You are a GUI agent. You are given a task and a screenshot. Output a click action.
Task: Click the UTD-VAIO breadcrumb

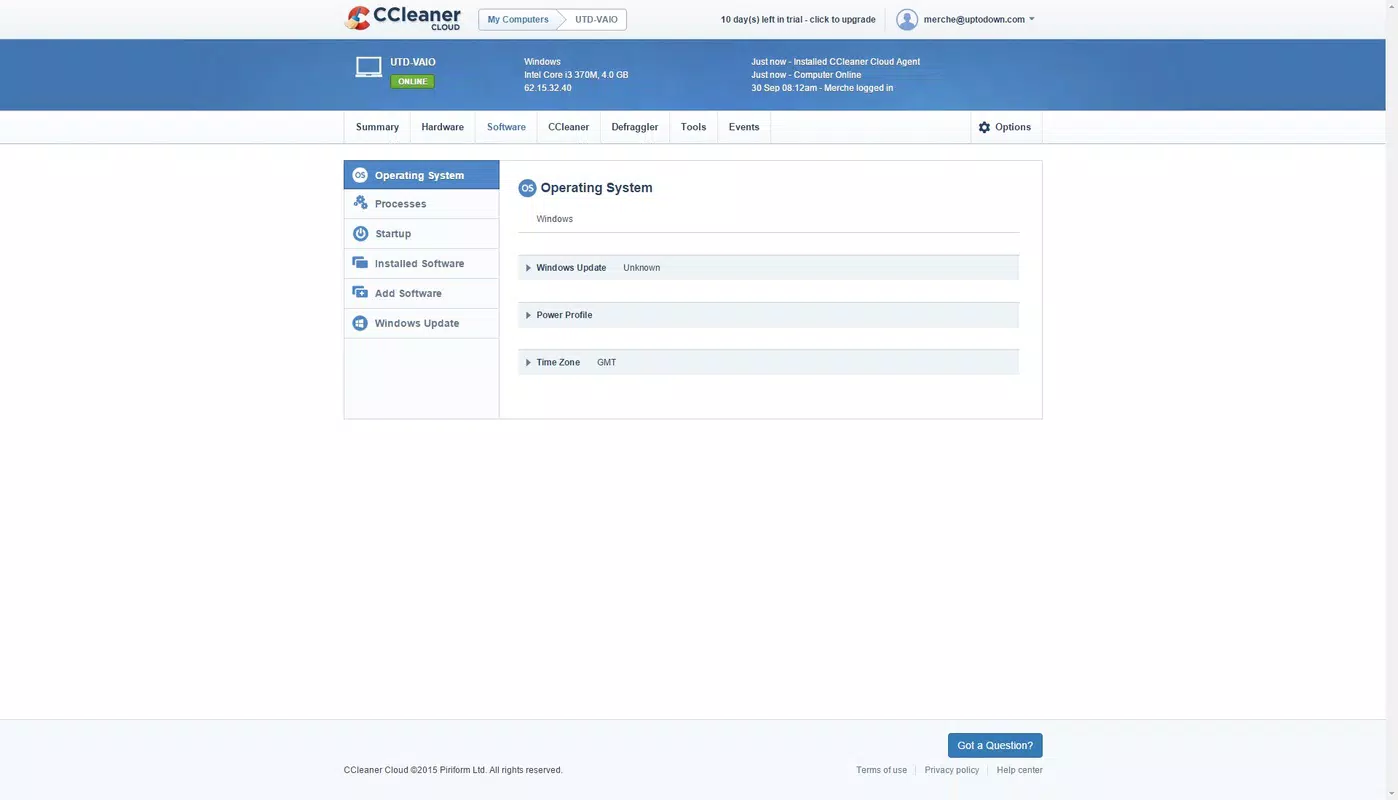(596, 19)
